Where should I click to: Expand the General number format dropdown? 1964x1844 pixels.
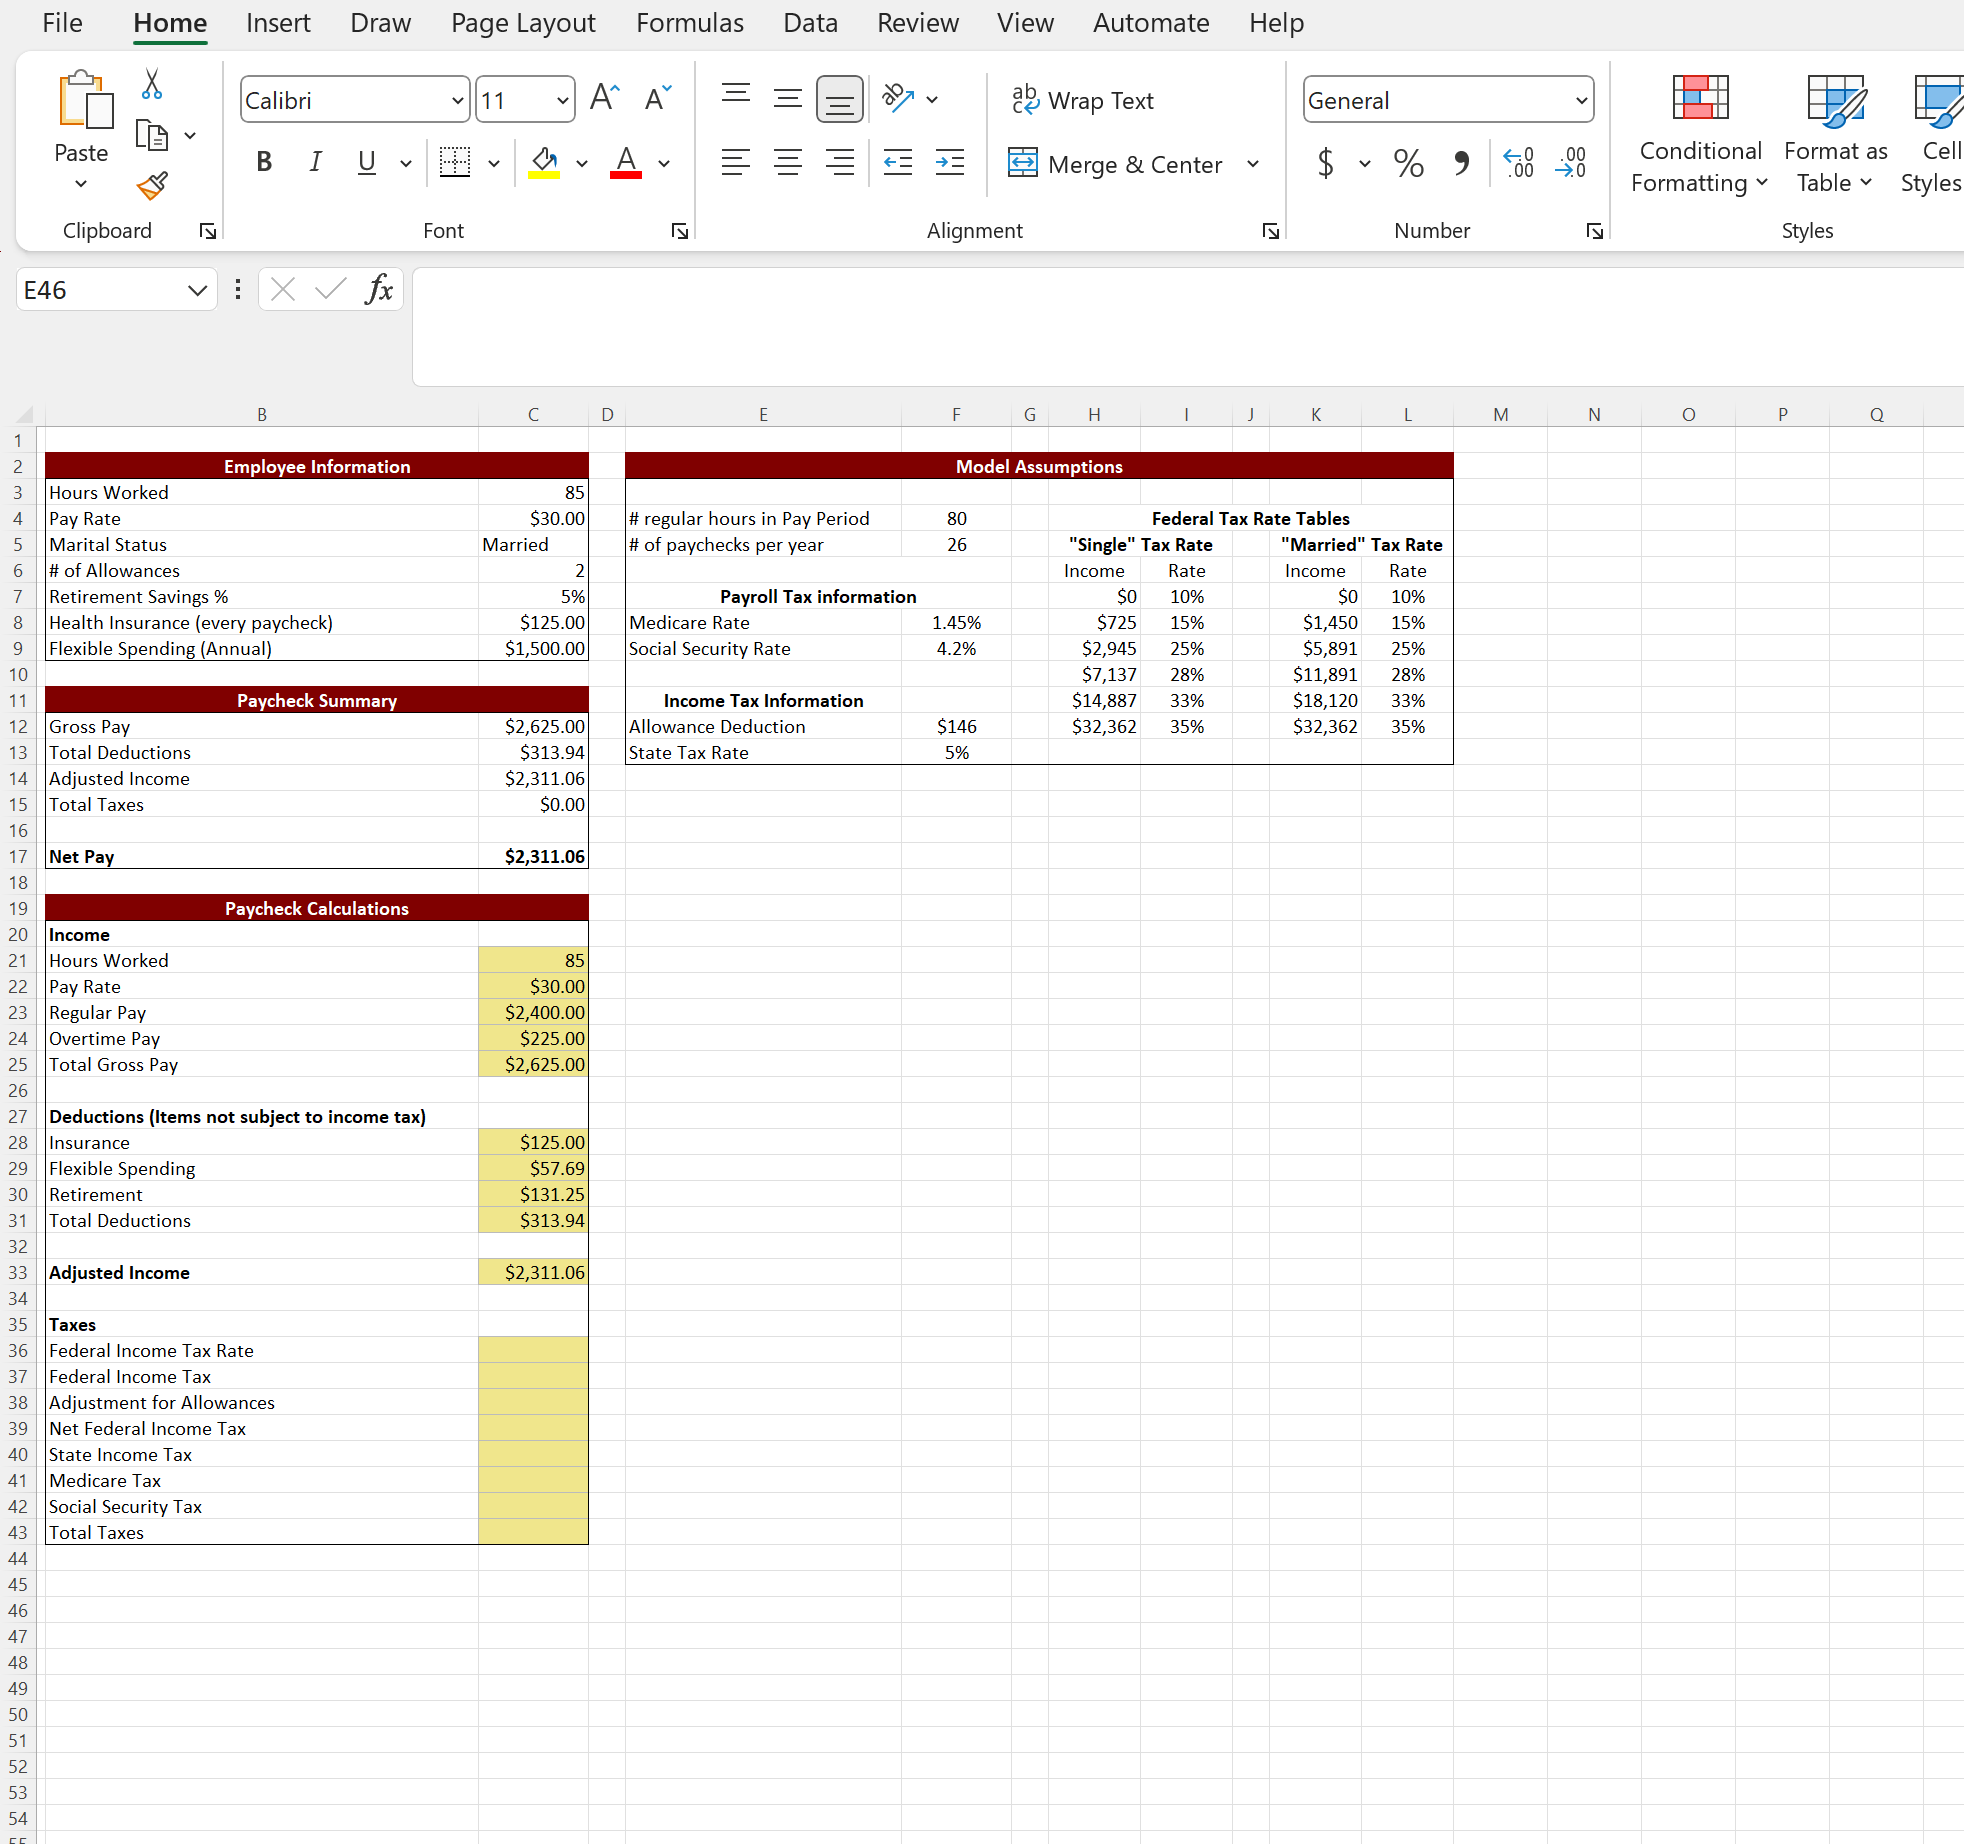tap(1580, 100)
